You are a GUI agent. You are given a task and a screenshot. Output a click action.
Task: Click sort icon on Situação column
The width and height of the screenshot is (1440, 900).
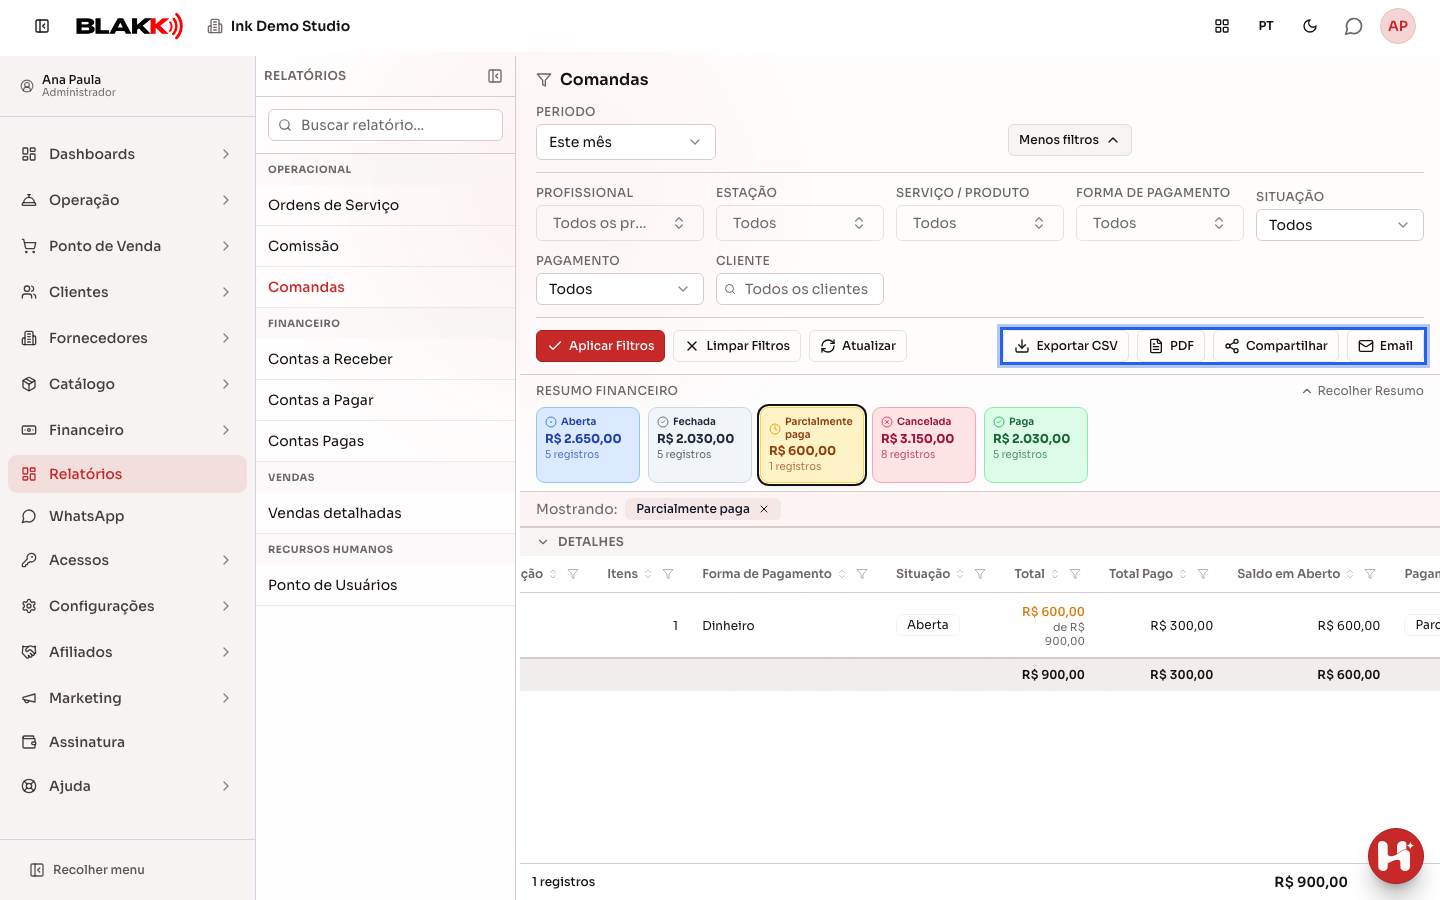point(960,574)
